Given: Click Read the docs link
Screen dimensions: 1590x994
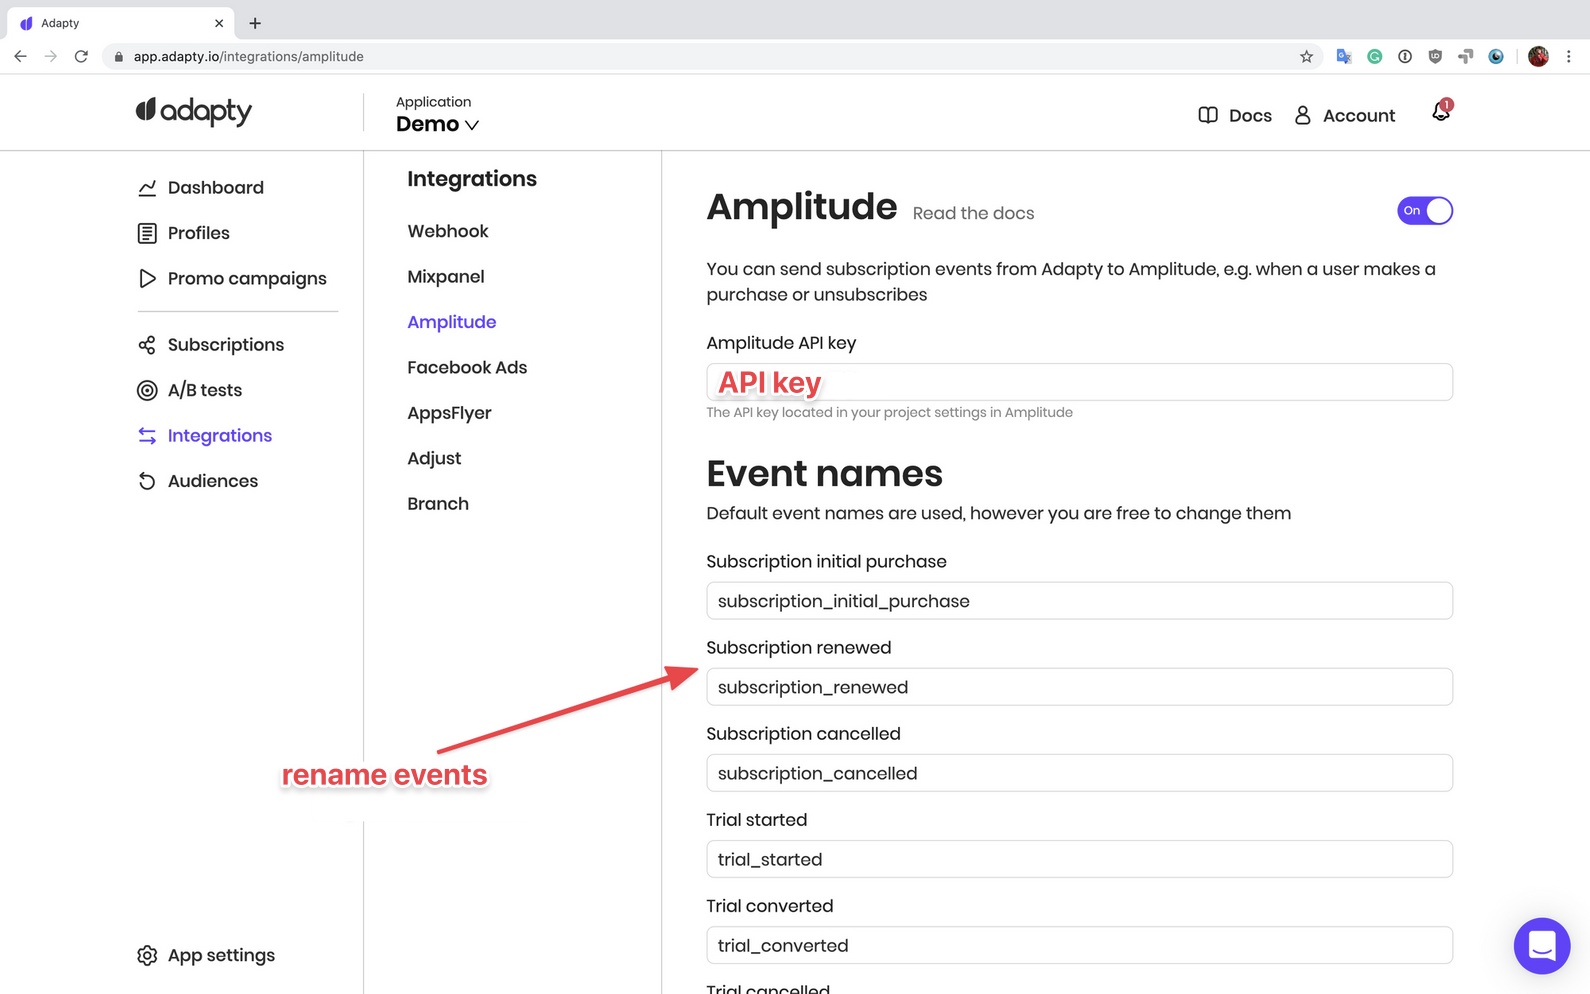Looking at the screenshot, I should point(973,213).
